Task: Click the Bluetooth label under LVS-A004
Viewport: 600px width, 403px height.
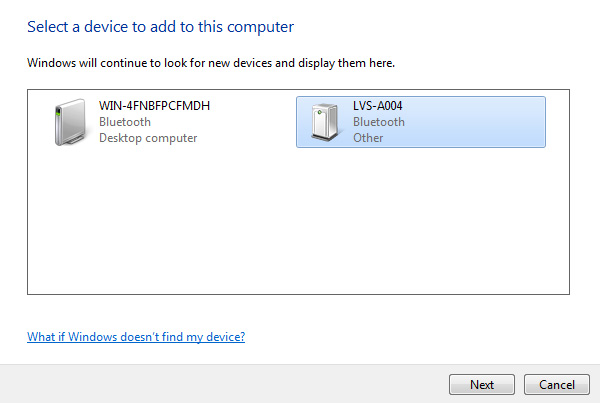Action: tap(378, 122)
